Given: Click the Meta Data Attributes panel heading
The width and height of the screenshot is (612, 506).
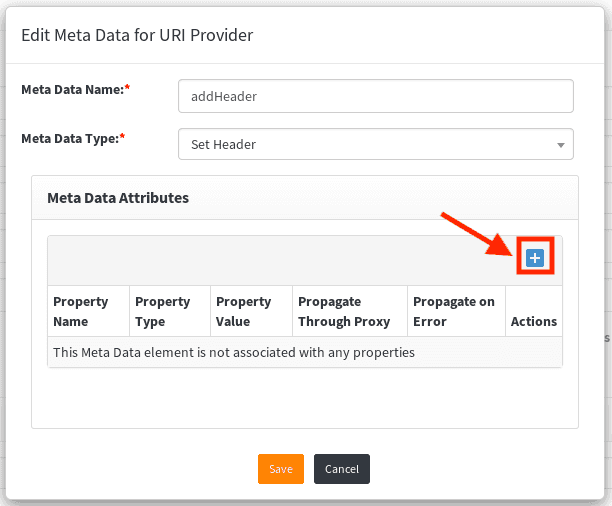Looking at the screenshot, I should [x=118, y=198].
